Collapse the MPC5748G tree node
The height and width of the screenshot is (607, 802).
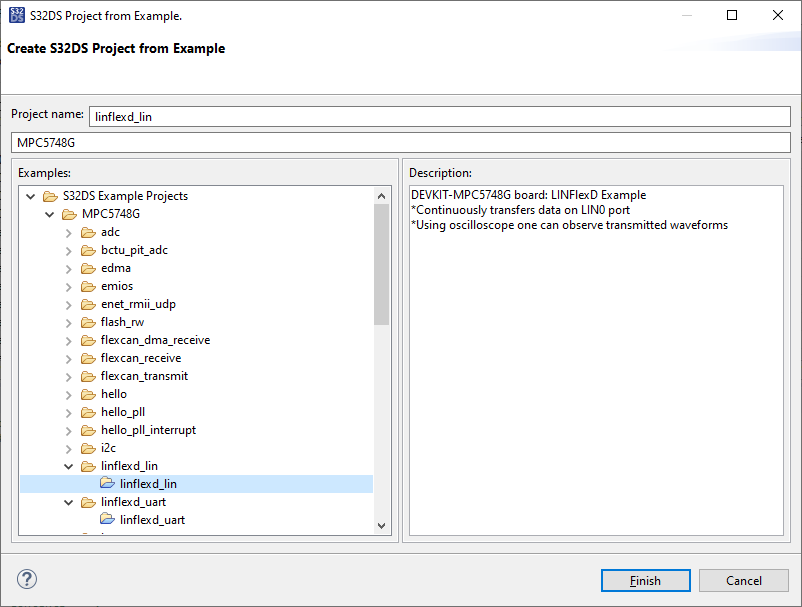pyautogui.click(x=49, y=214)
